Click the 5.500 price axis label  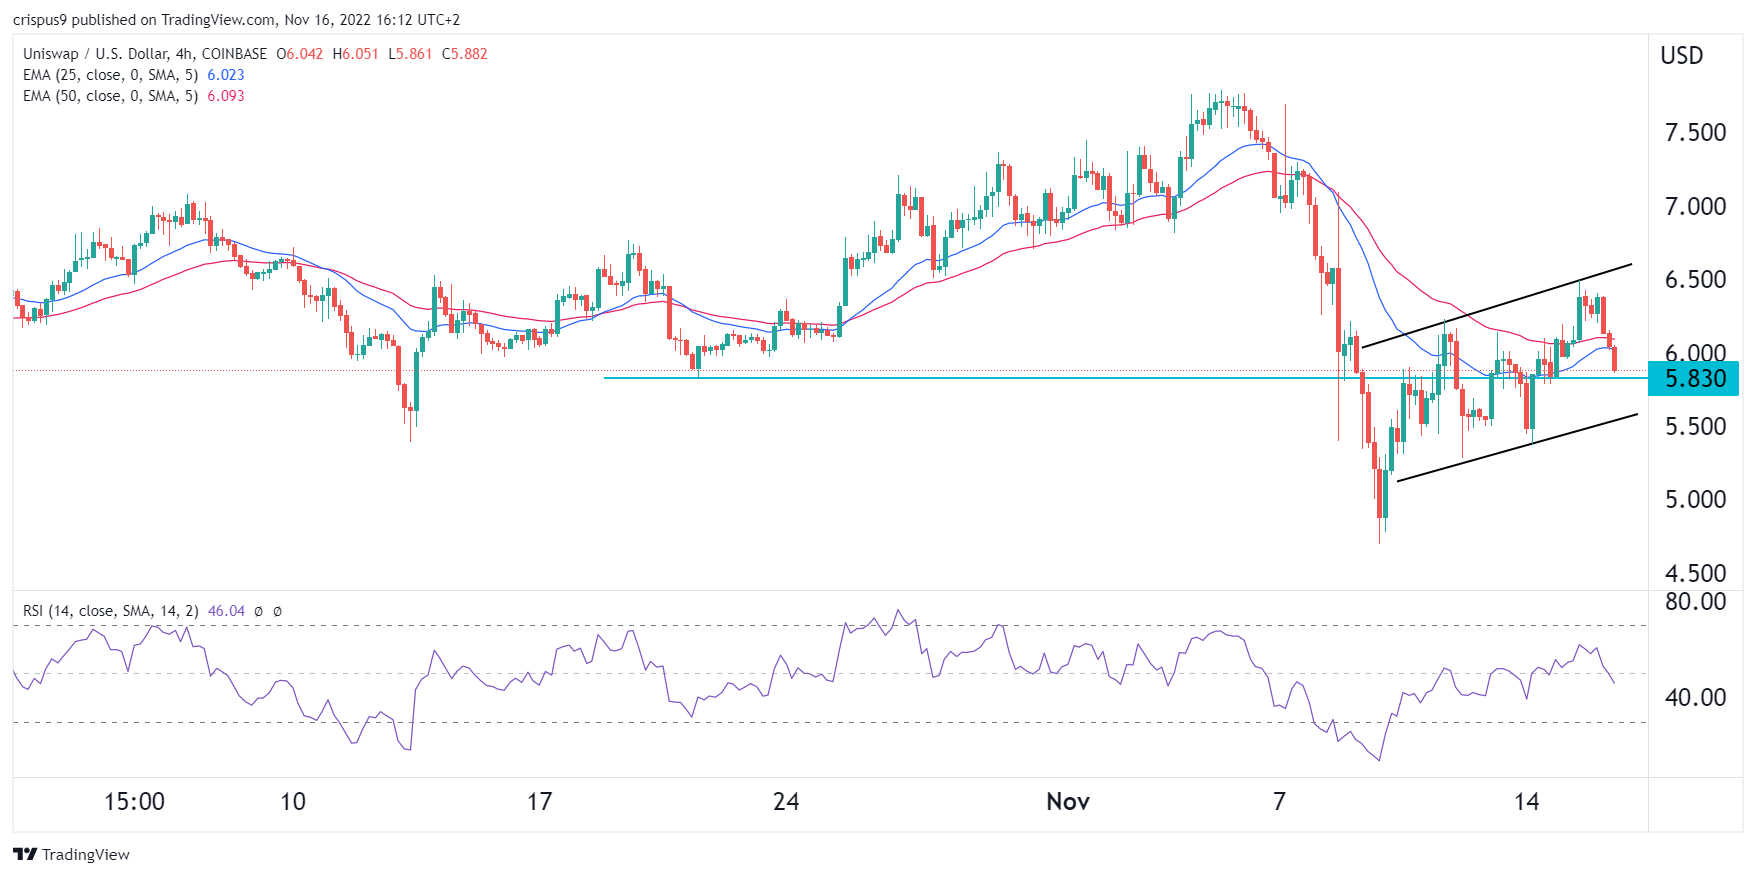point(1695,427)
